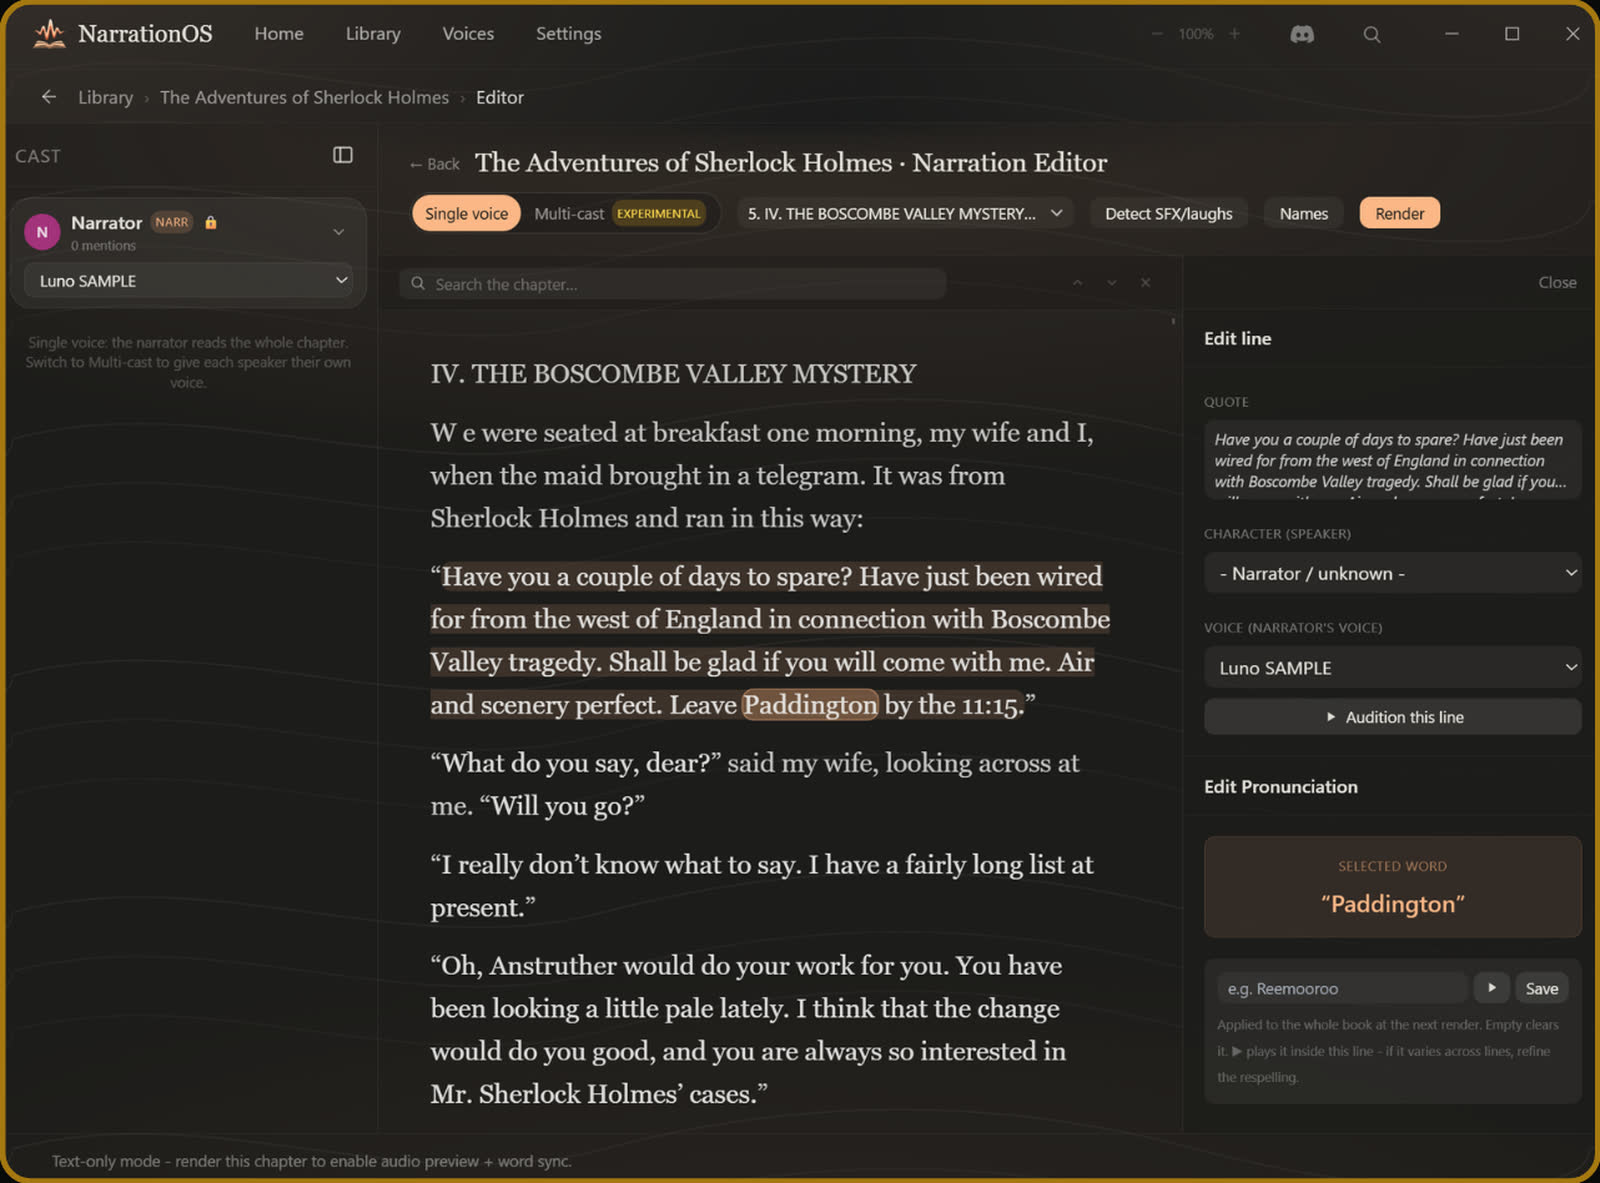
Task: Click the paragraph starting "We were seated at breakfast"
Action: click(762, 475)
